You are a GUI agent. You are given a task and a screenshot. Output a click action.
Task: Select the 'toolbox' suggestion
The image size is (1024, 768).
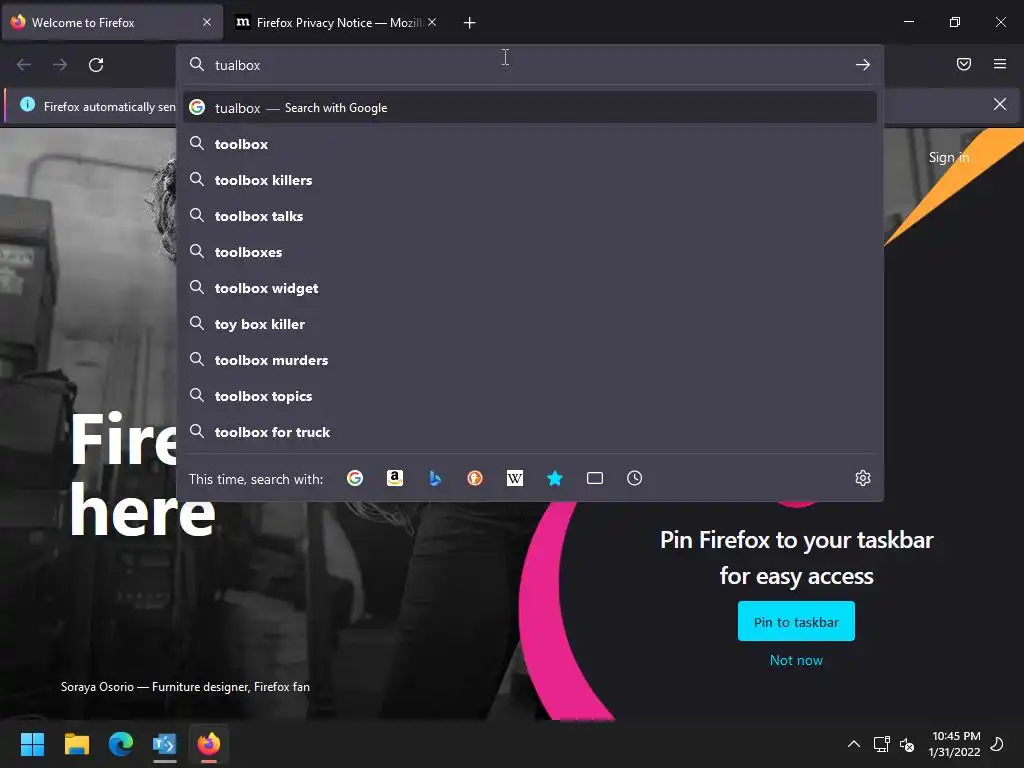[530, 144]
